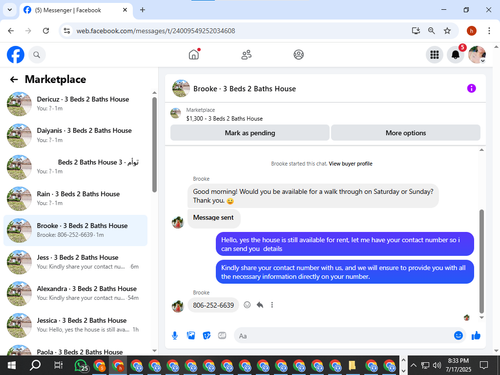Open the emoji picker in the message box
Viewport: 500px width, 375px height.
point(458,335)
